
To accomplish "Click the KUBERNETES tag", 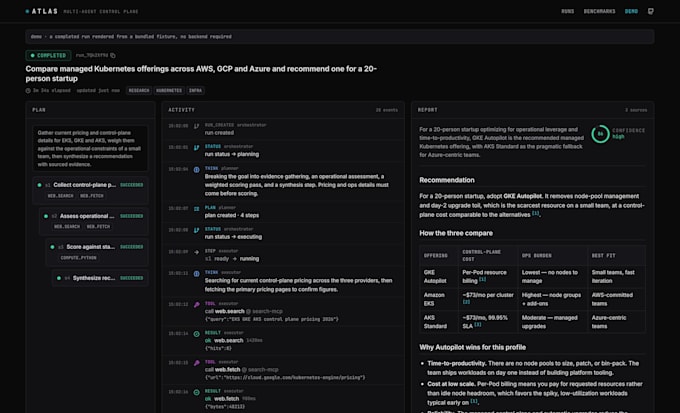I will point(169,91).
